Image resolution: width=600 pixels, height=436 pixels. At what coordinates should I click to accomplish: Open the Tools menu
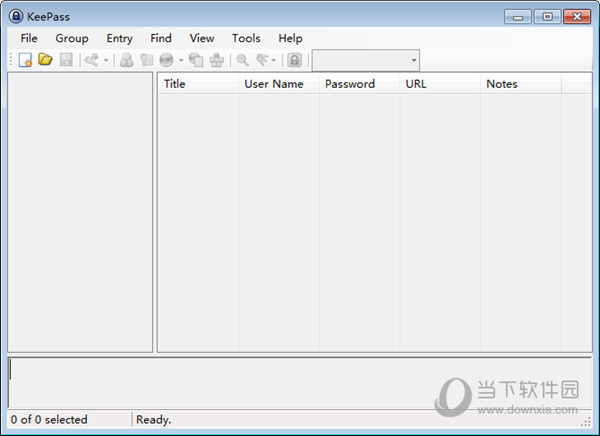point(246,38)
